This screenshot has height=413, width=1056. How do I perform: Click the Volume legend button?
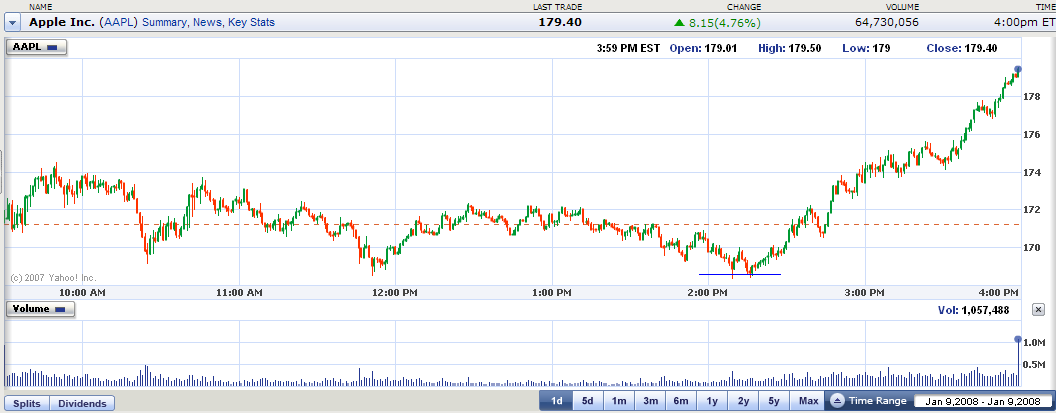40,309
